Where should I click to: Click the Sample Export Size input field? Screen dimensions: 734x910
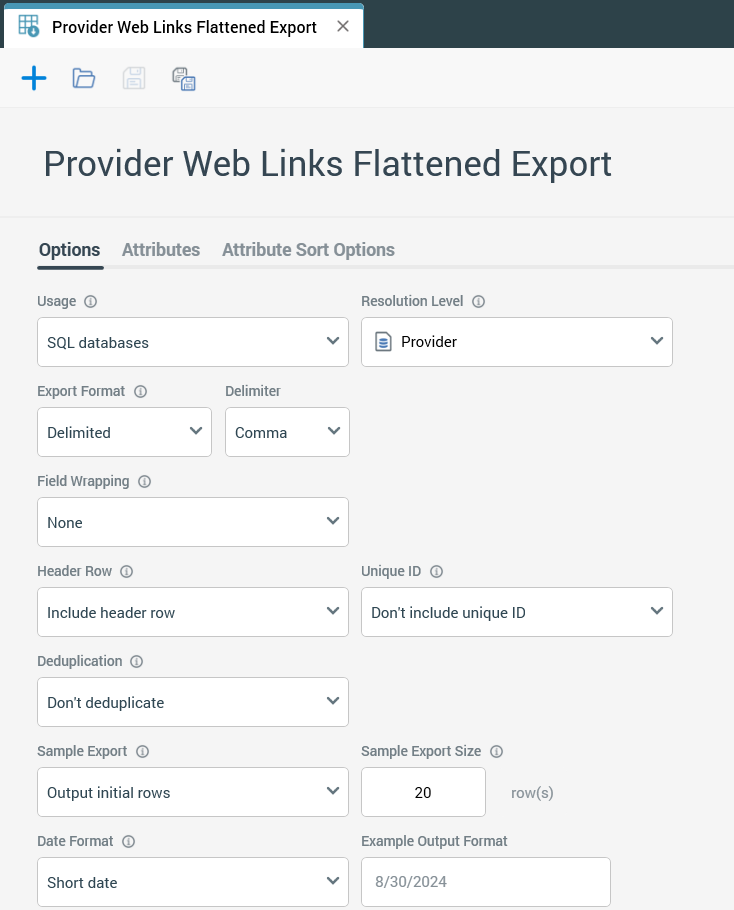[x=423, y=792]
